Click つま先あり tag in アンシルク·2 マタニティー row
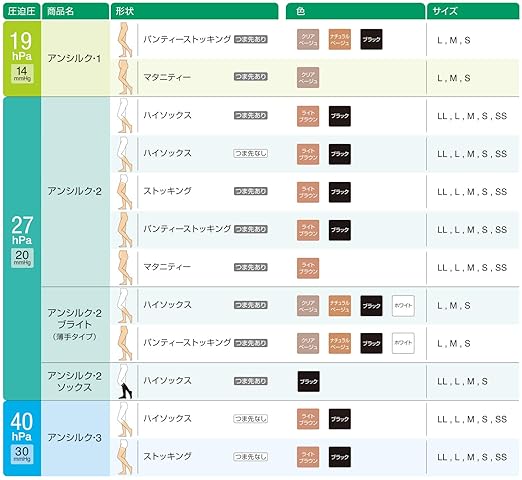522x480 pixels. click(251, 267)
